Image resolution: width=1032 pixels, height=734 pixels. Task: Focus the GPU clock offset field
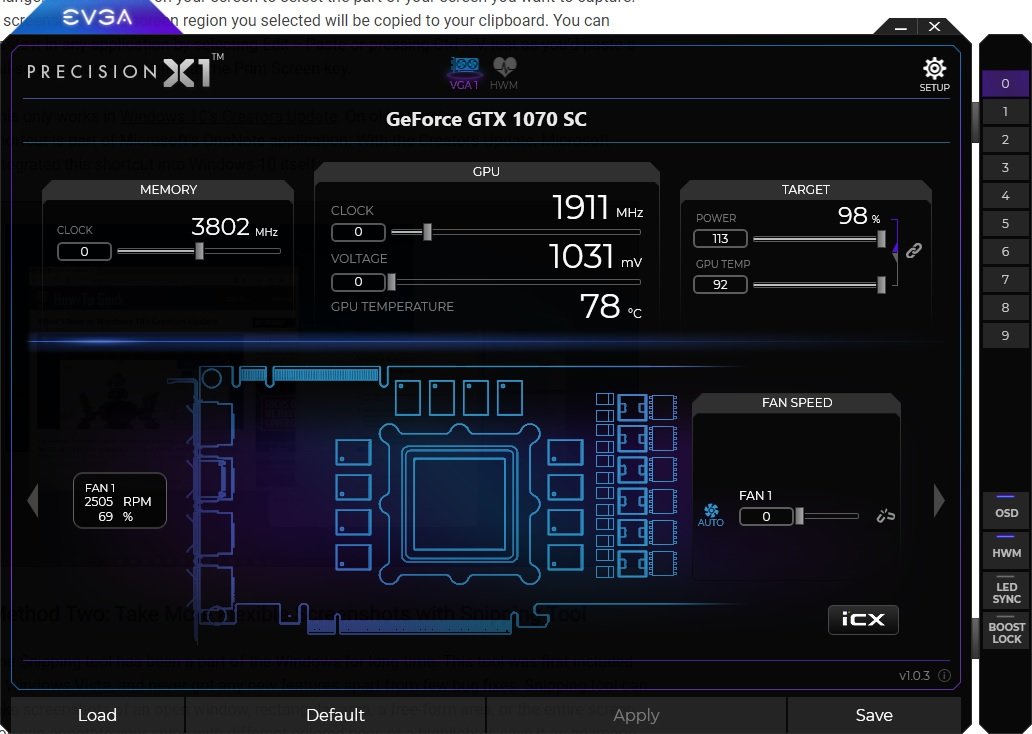(x=358, y=232)
